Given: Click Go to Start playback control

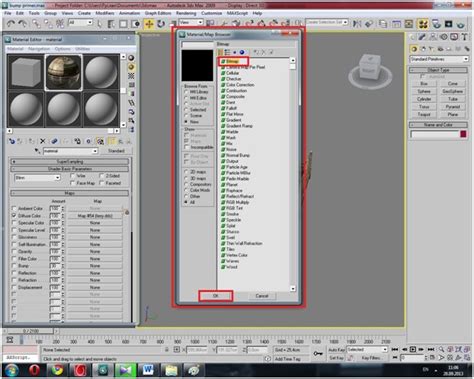Looking at the screenshot, I should point(395,349).
